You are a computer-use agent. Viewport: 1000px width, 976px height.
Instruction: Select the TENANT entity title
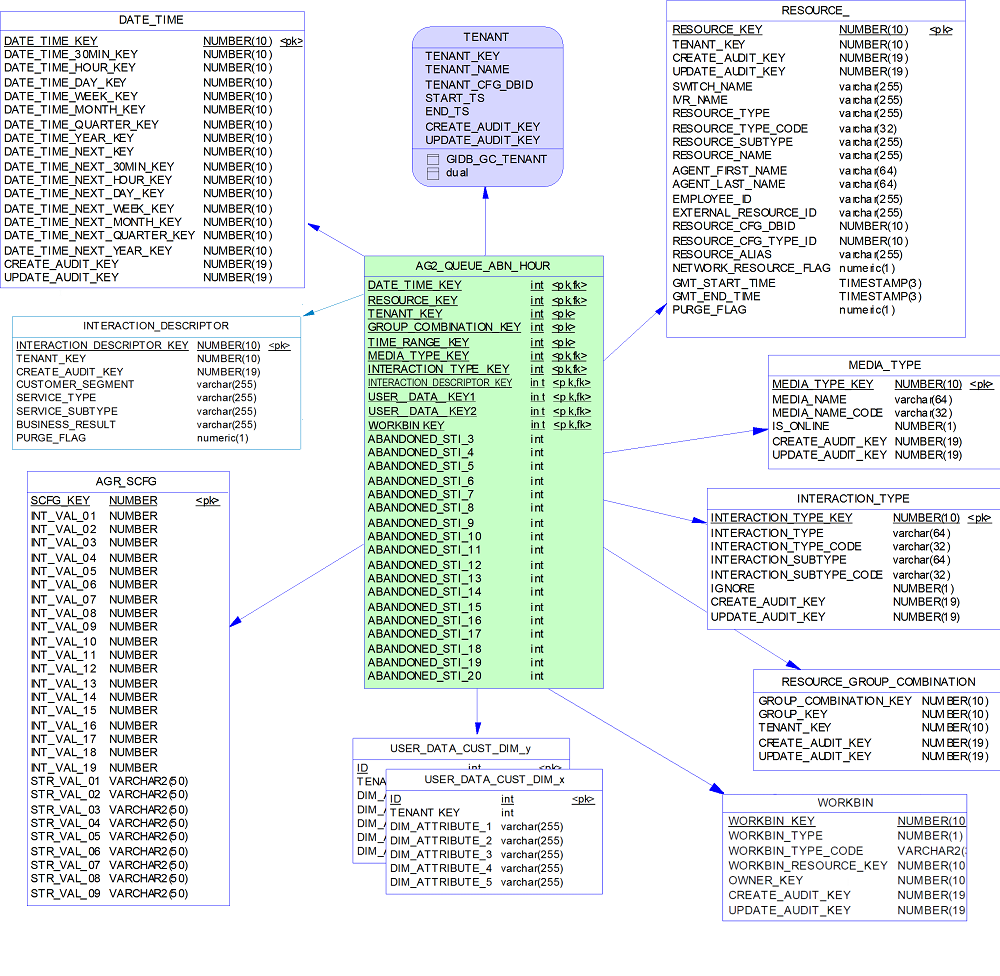click(x=486, y=37)
